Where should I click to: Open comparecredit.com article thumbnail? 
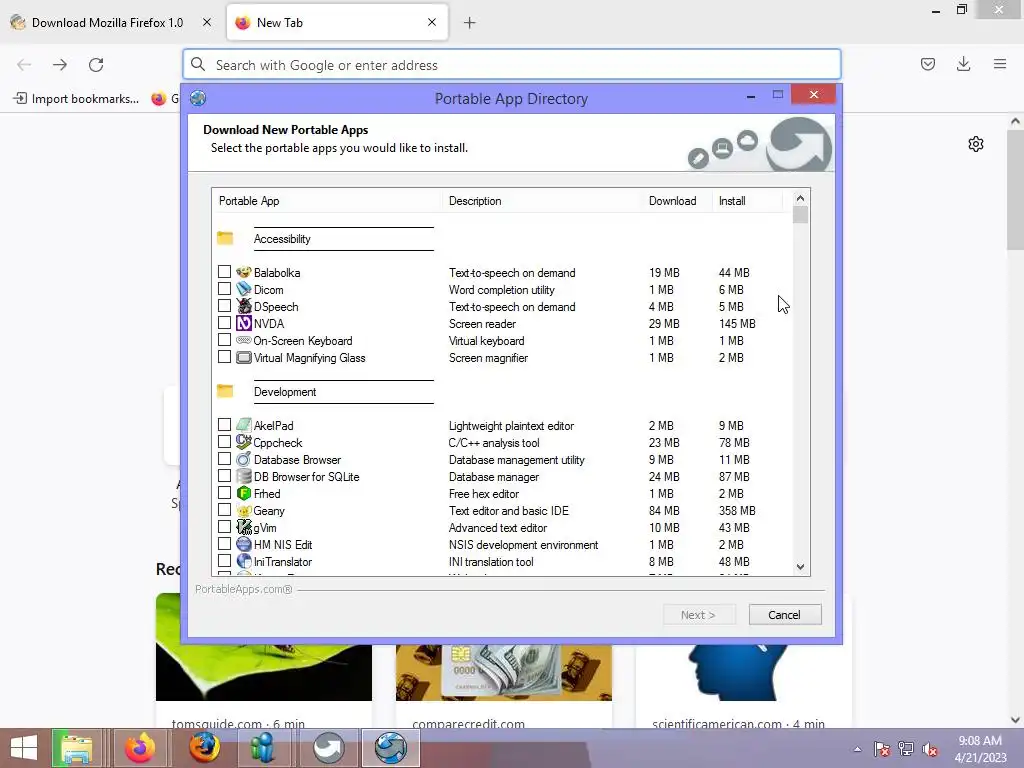(x=504, y=672)
